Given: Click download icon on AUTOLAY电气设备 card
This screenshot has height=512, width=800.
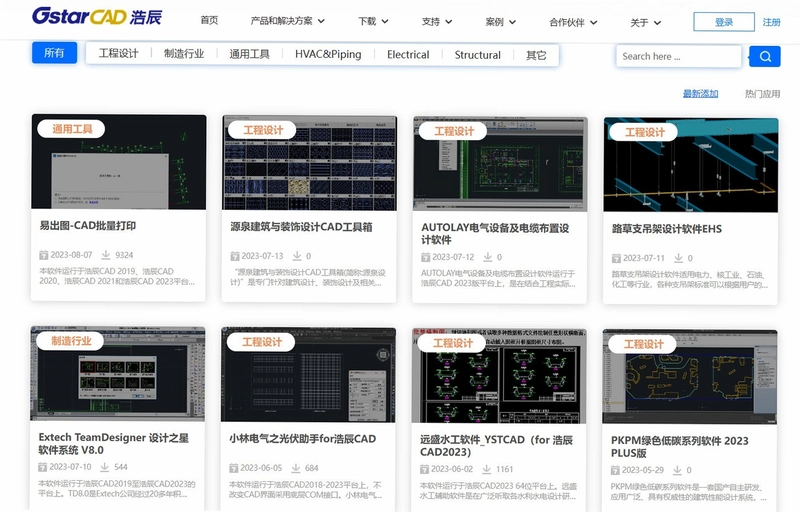Looking at the screenshot, I should (x=487, y=257).
